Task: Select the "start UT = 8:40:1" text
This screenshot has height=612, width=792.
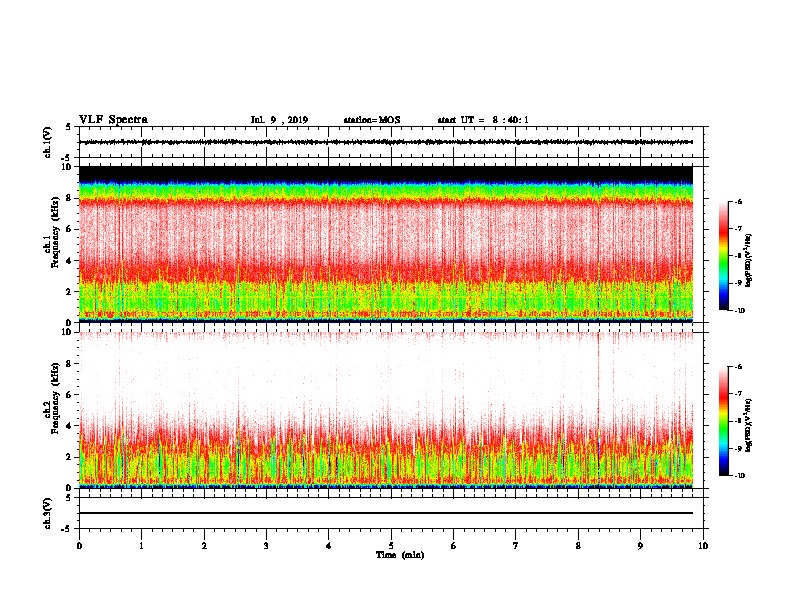Action: point(483,120)
